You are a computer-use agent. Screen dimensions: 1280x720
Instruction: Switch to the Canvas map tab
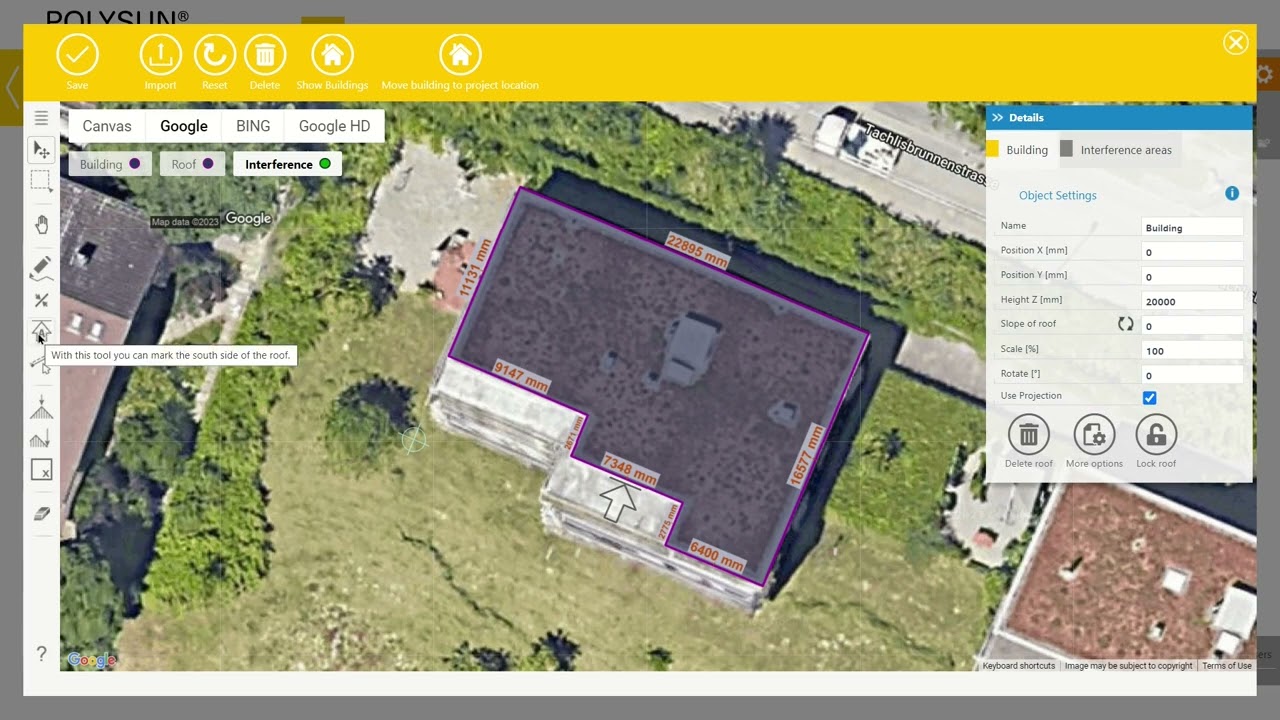point(107,126)
